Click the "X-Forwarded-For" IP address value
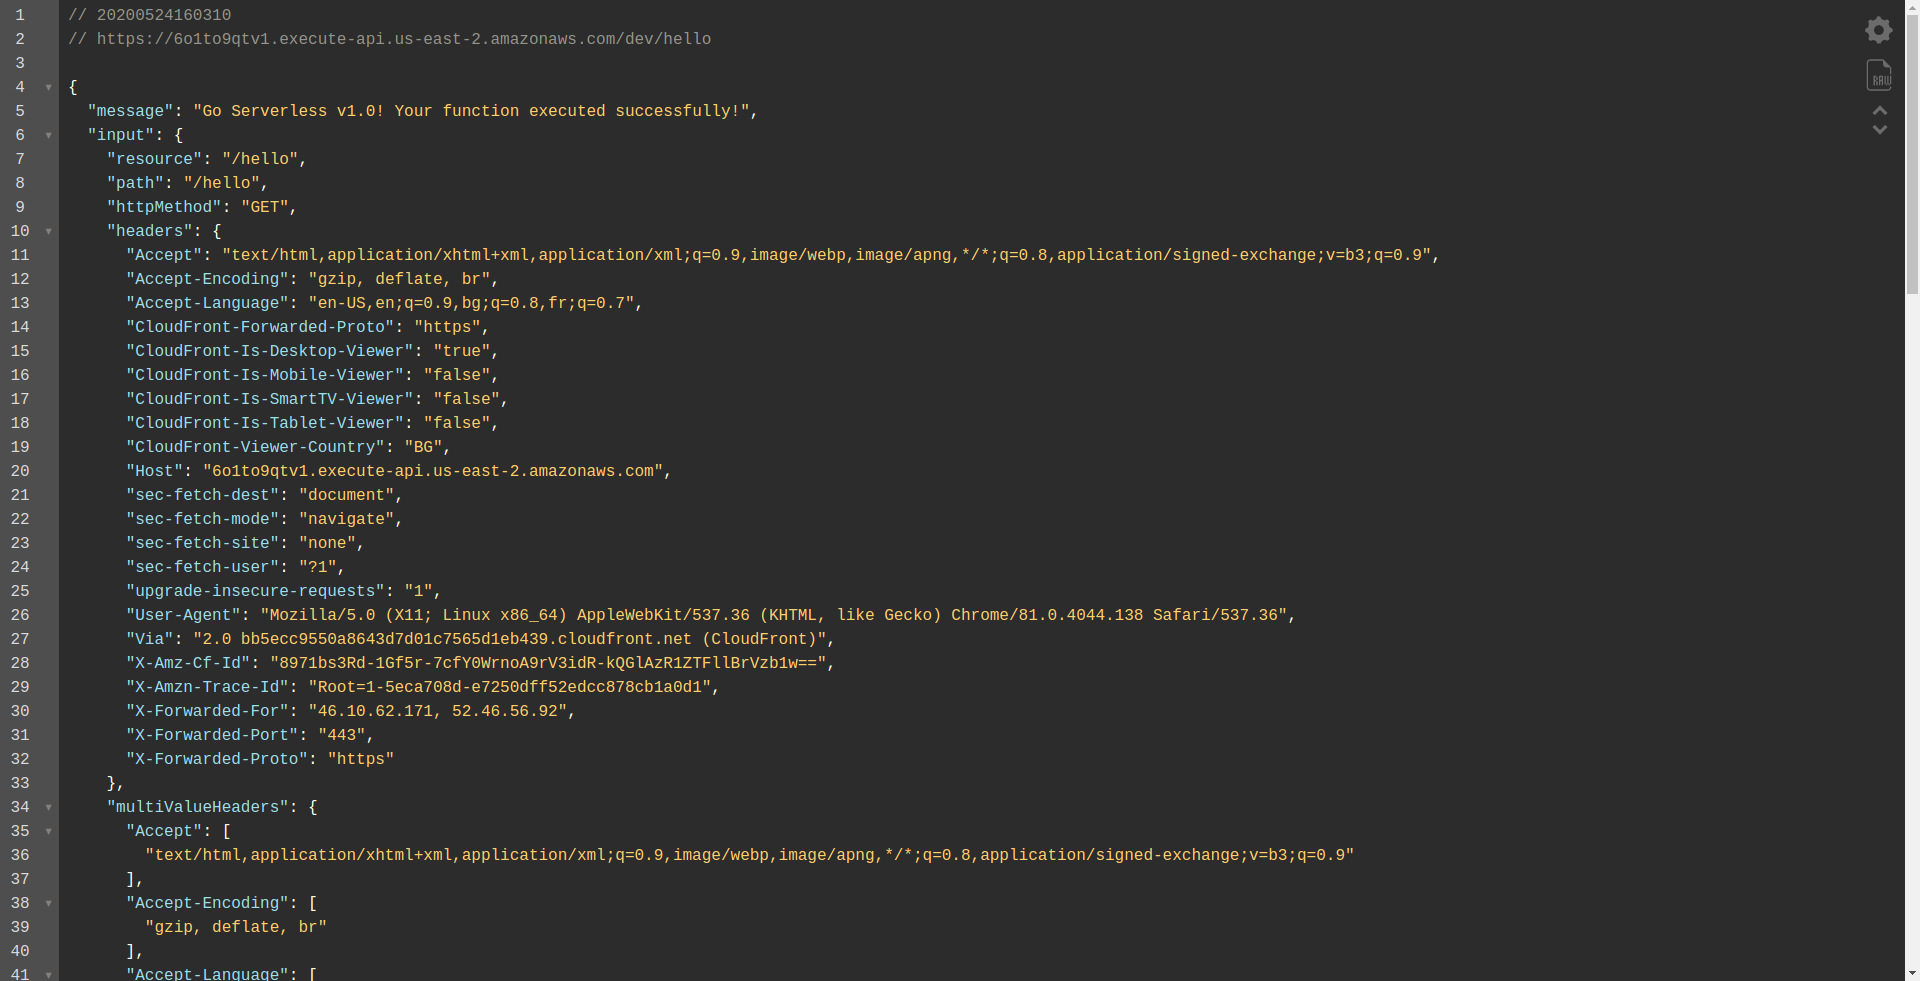 (438, 712)
